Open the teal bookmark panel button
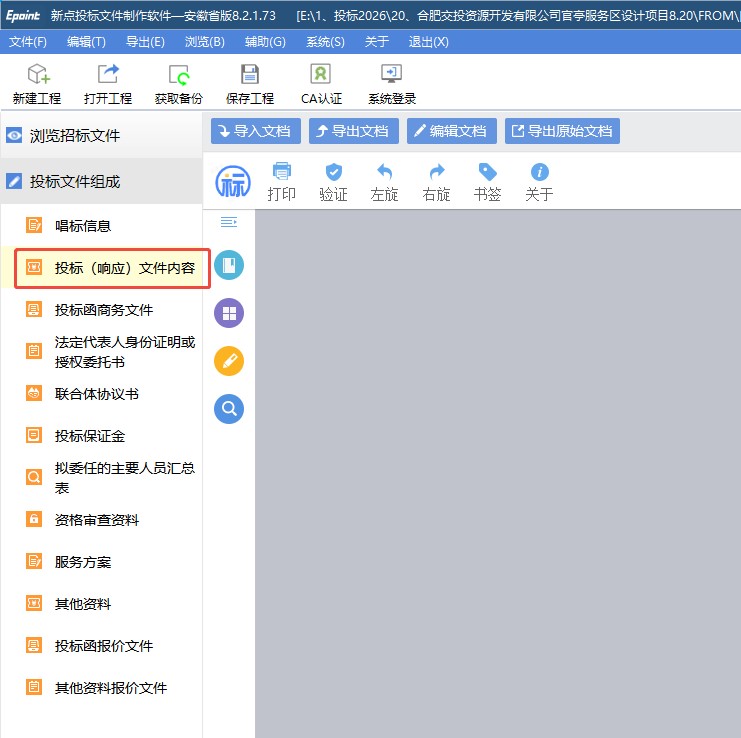 [x=229, y=265]
